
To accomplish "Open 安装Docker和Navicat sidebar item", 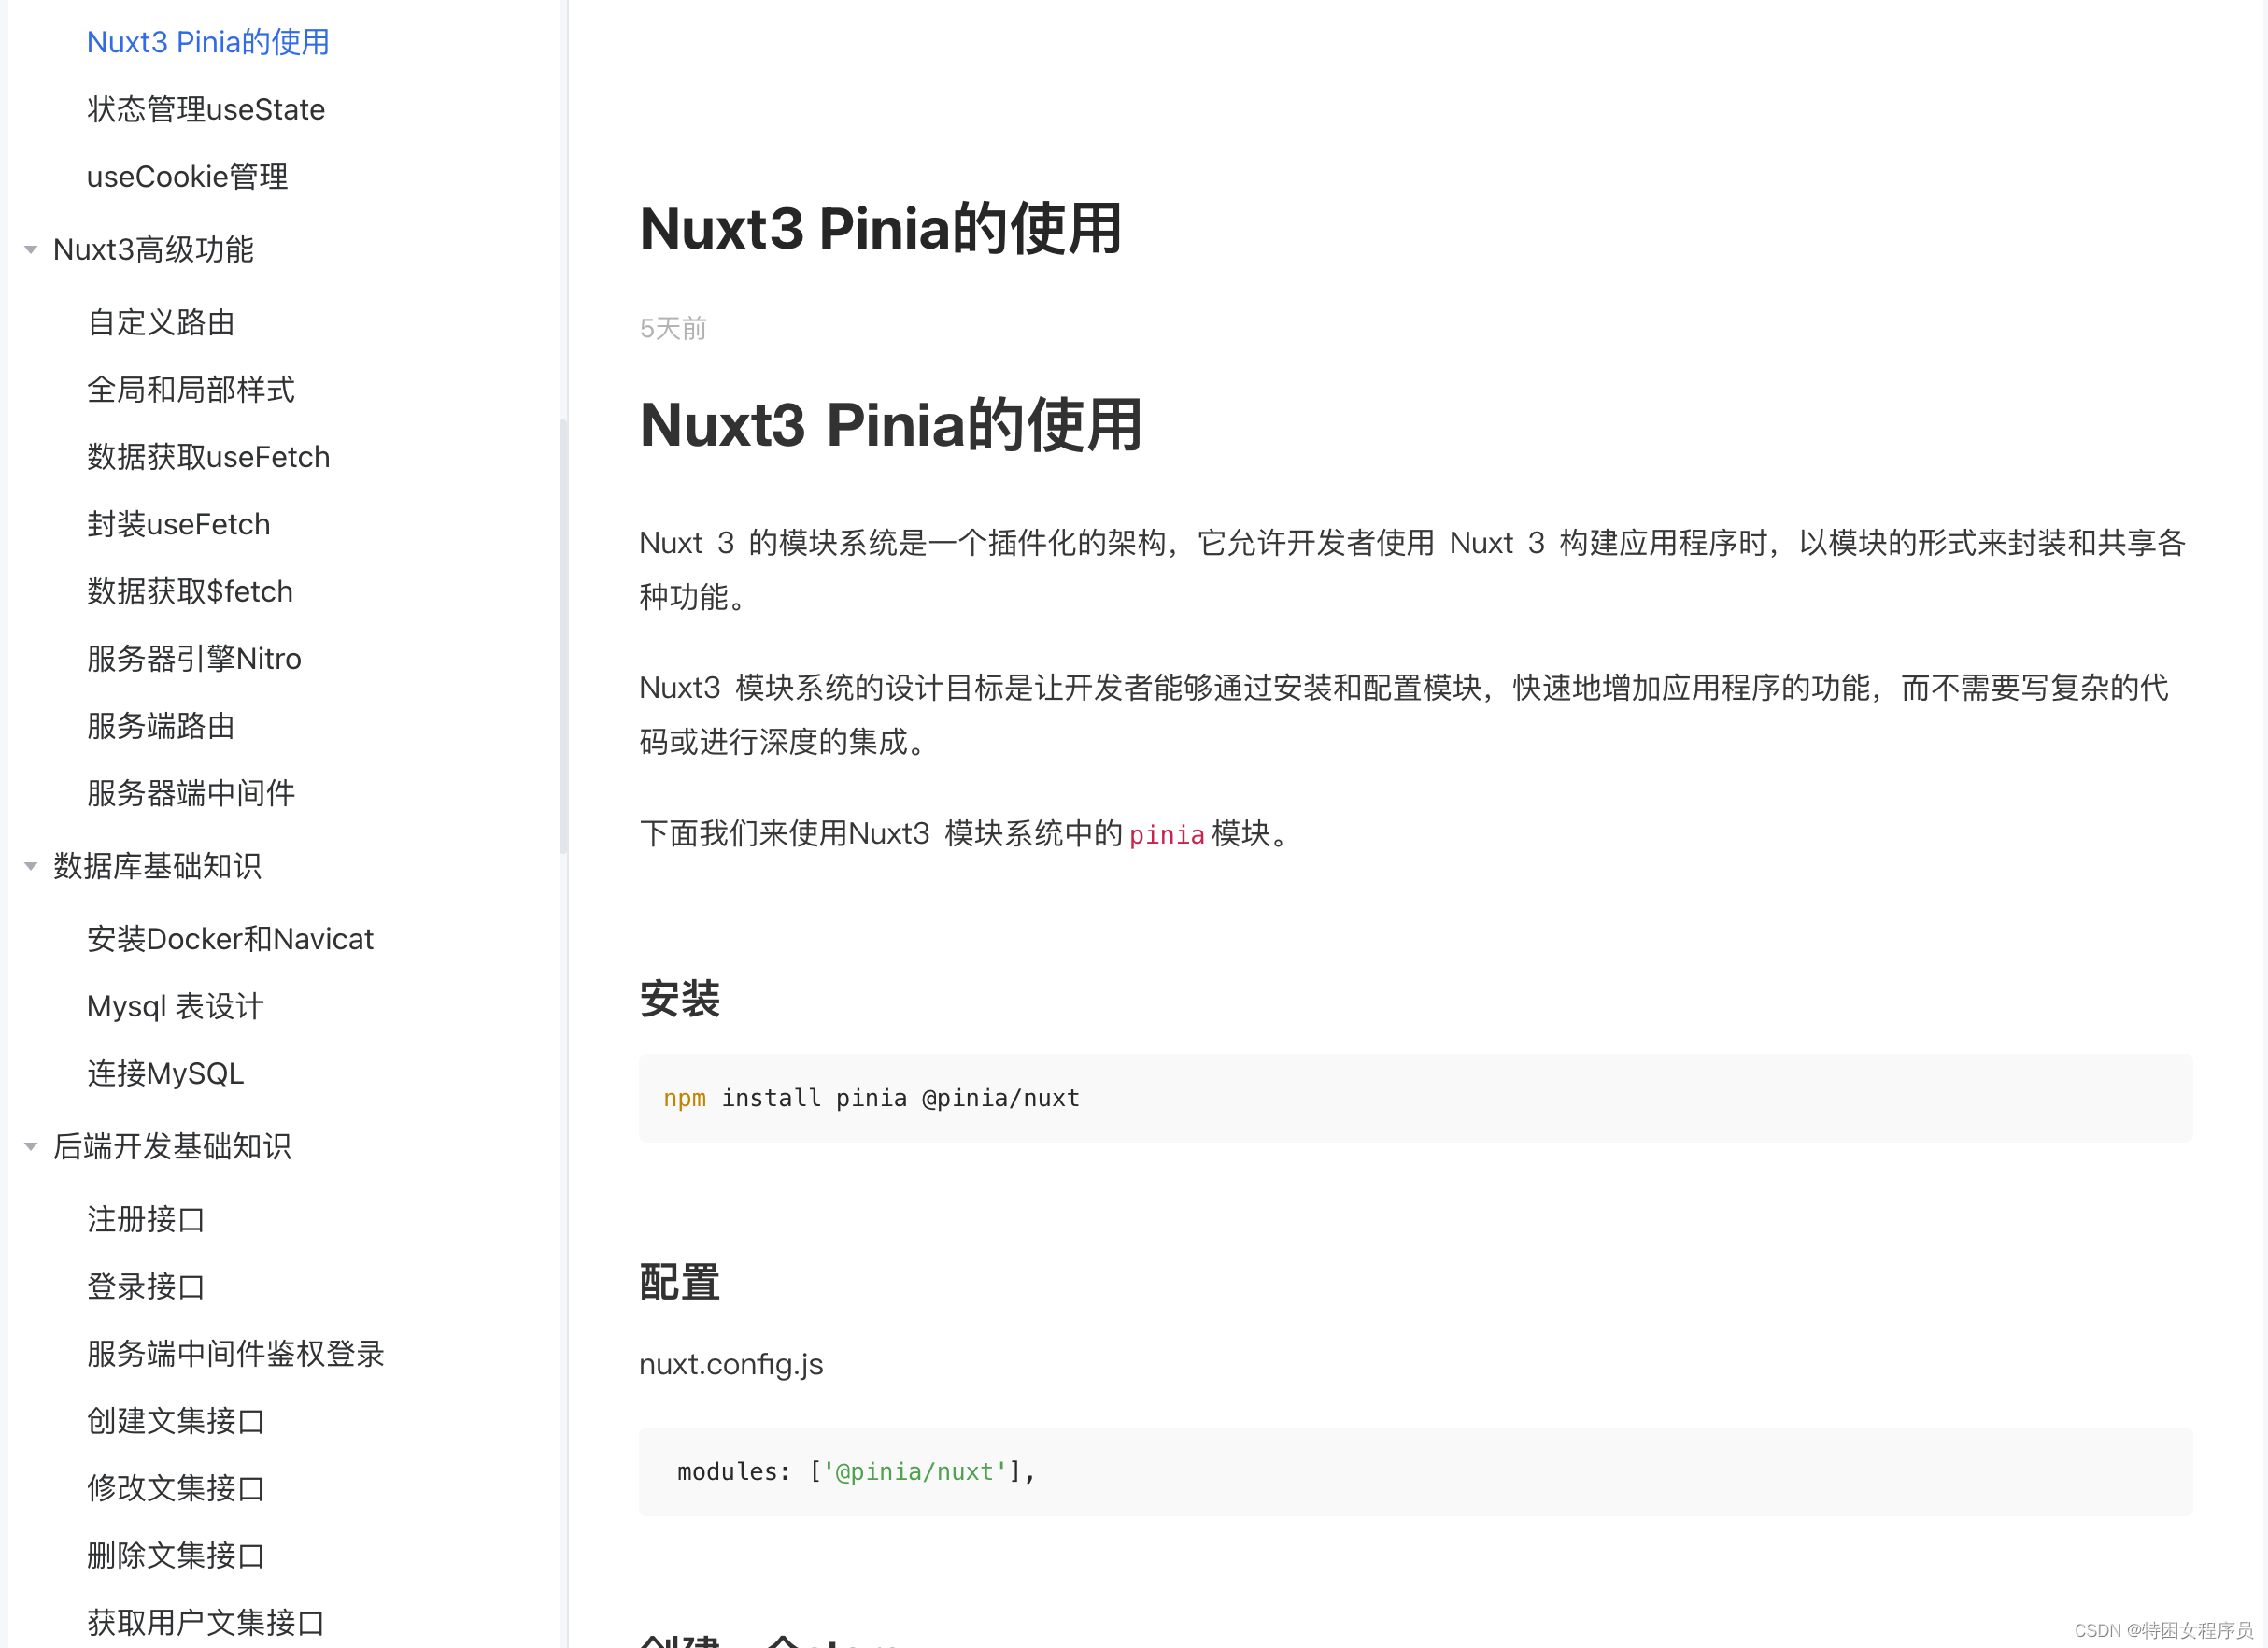I will [230, 938].
